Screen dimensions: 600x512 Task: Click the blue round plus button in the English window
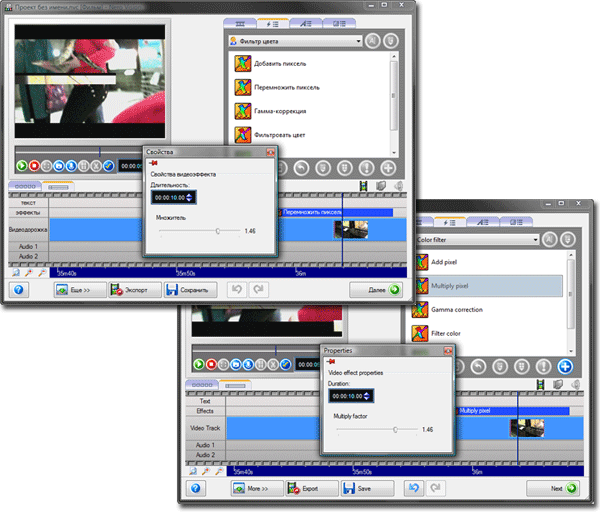[x=565, y=366]
